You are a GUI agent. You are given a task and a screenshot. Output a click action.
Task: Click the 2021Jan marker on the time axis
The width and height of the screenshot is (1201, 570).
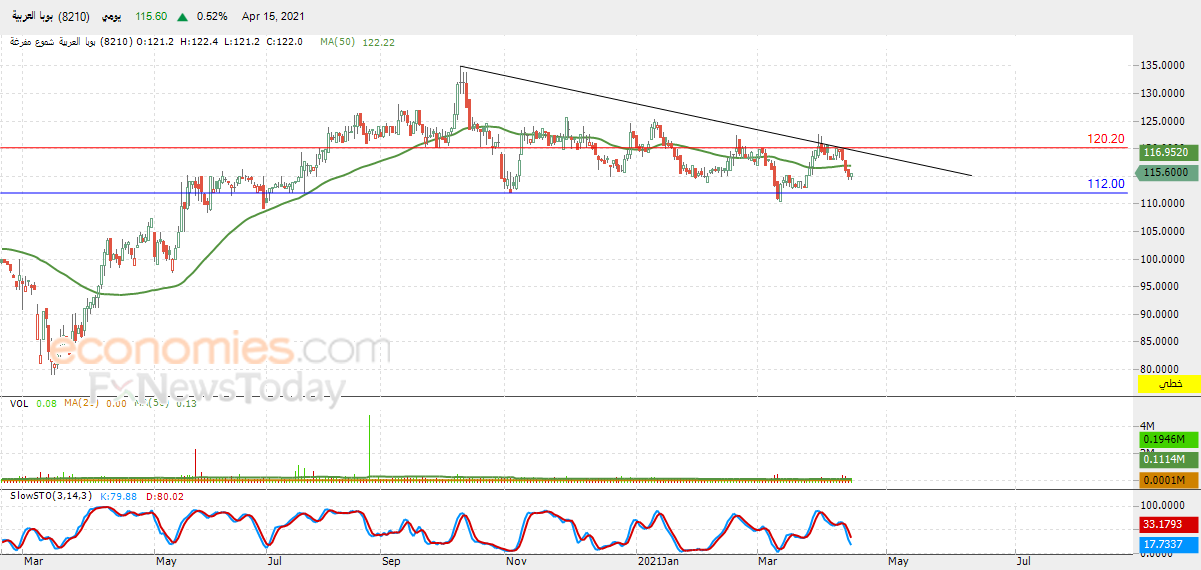tap(658, 562)
